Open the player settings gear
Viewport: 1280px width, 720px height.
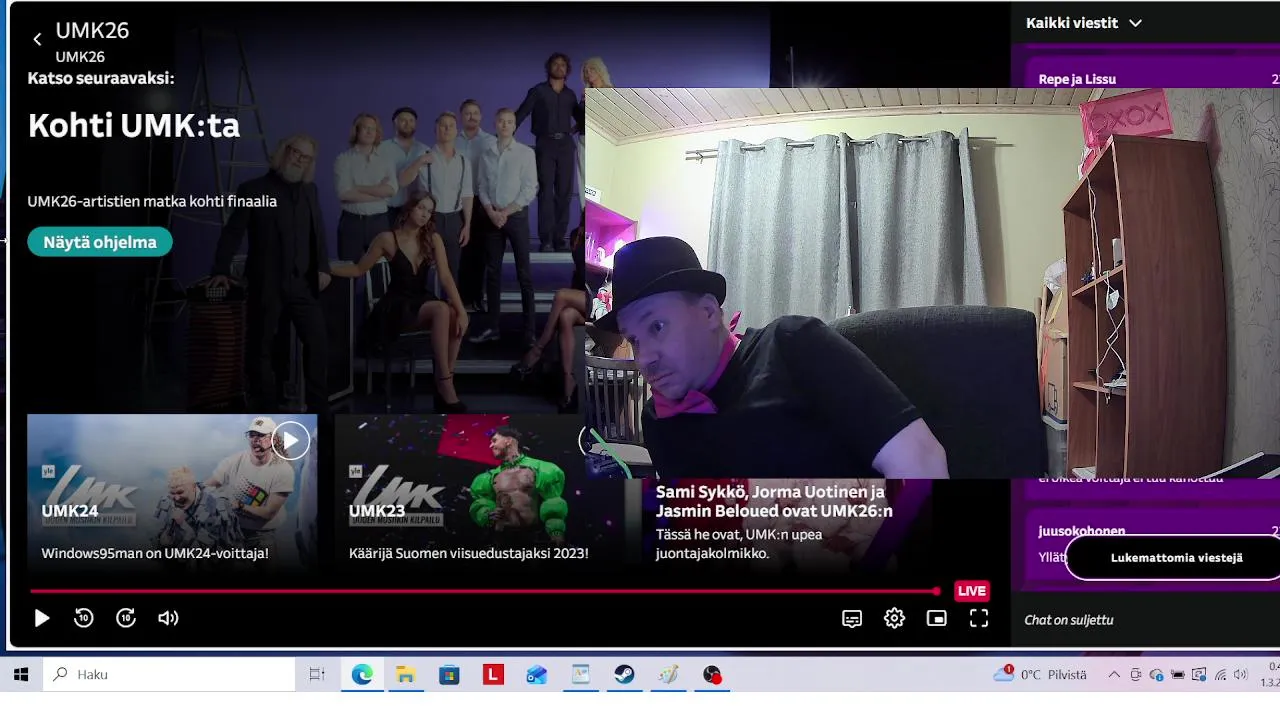click(894, 619)
